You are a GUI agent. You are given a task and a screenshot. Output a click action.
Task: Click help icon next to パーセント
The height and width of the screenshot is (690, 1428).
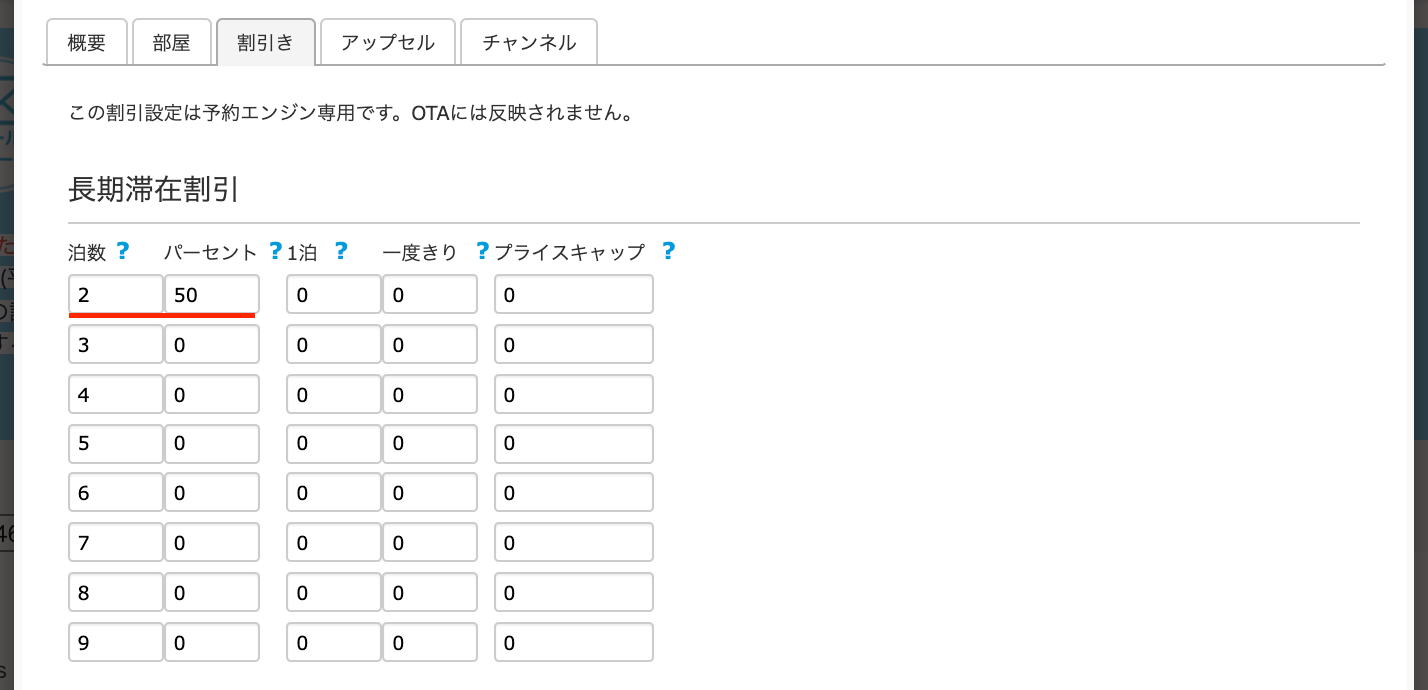pos(276,251)
